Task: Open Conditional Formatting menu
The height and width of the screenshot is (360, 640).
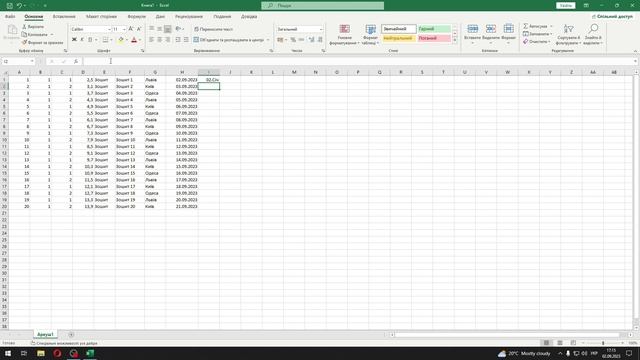Action: click(344, 34)
